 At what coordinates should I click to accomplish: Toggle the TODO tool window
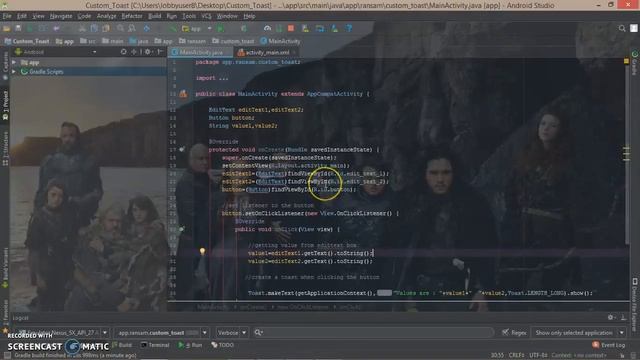click(222, 345)
